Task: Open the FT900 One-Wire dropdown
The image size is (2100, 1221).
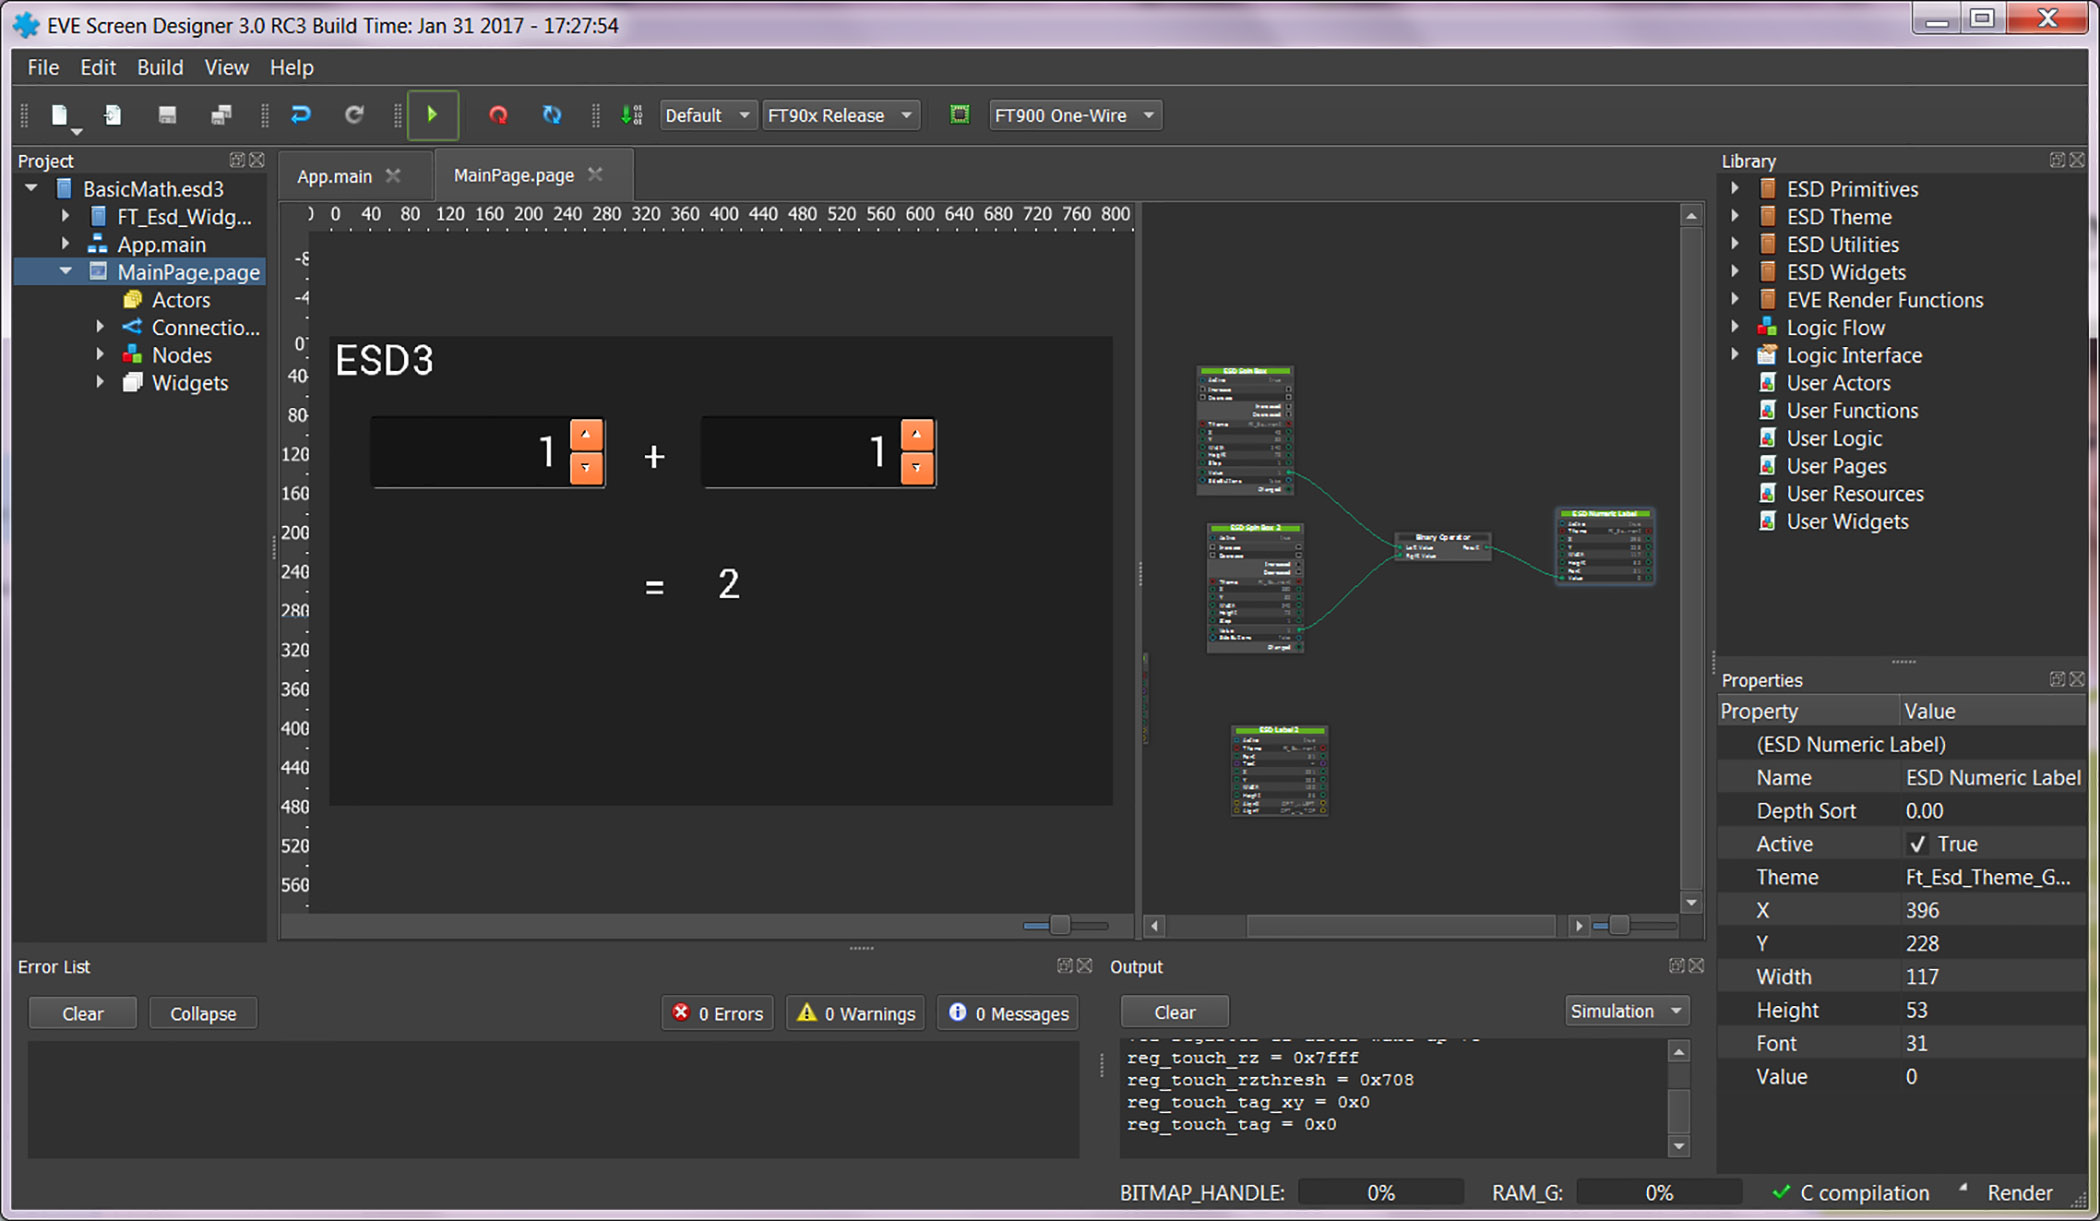Action: pos(1074,115)
